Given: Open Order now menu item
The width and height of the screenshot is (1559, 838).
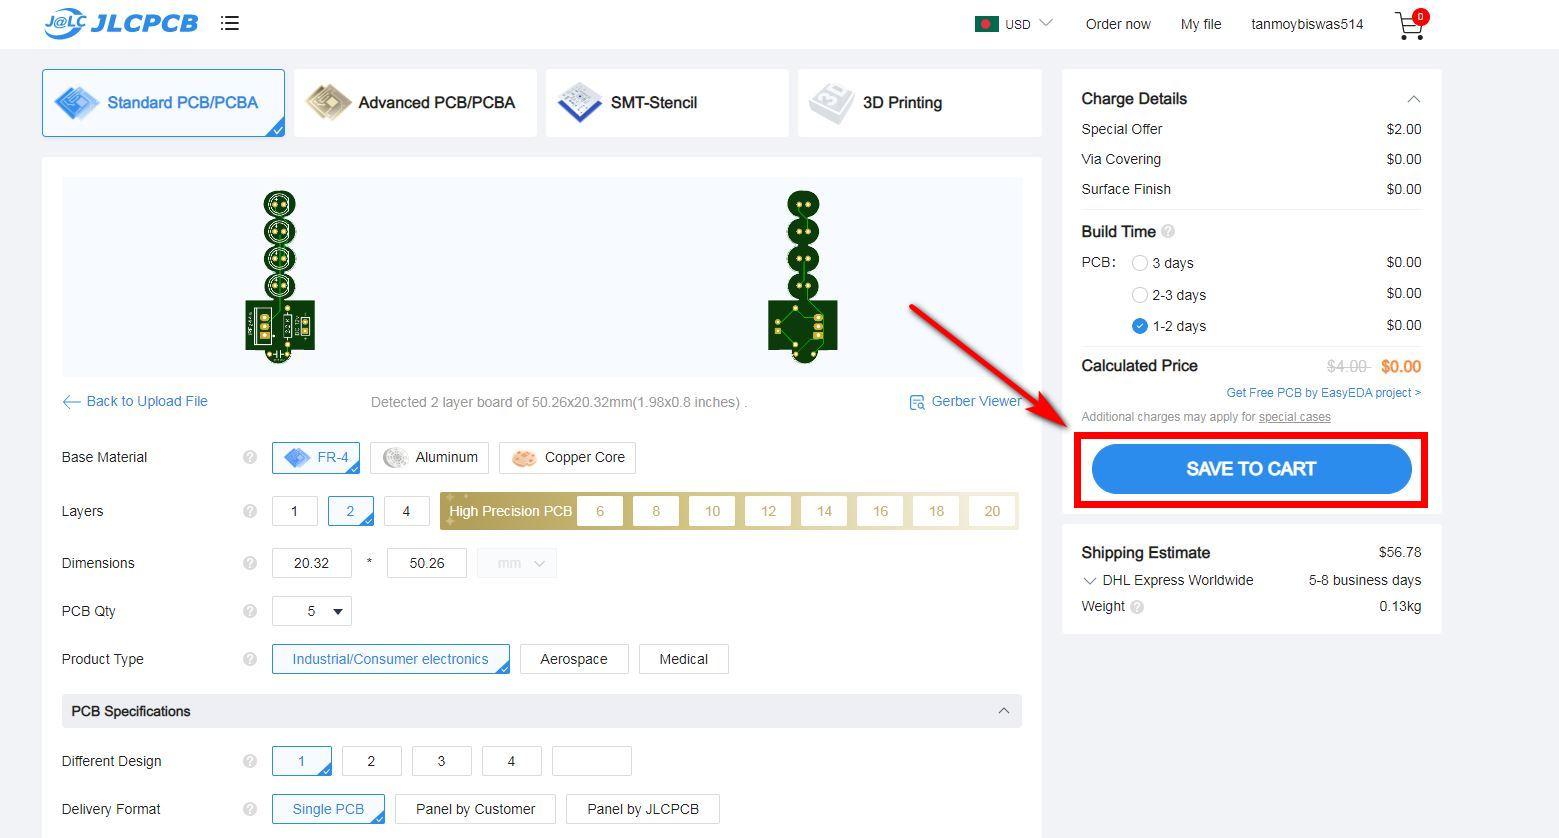Looking at the screenshot, I should pos(1118,24).
